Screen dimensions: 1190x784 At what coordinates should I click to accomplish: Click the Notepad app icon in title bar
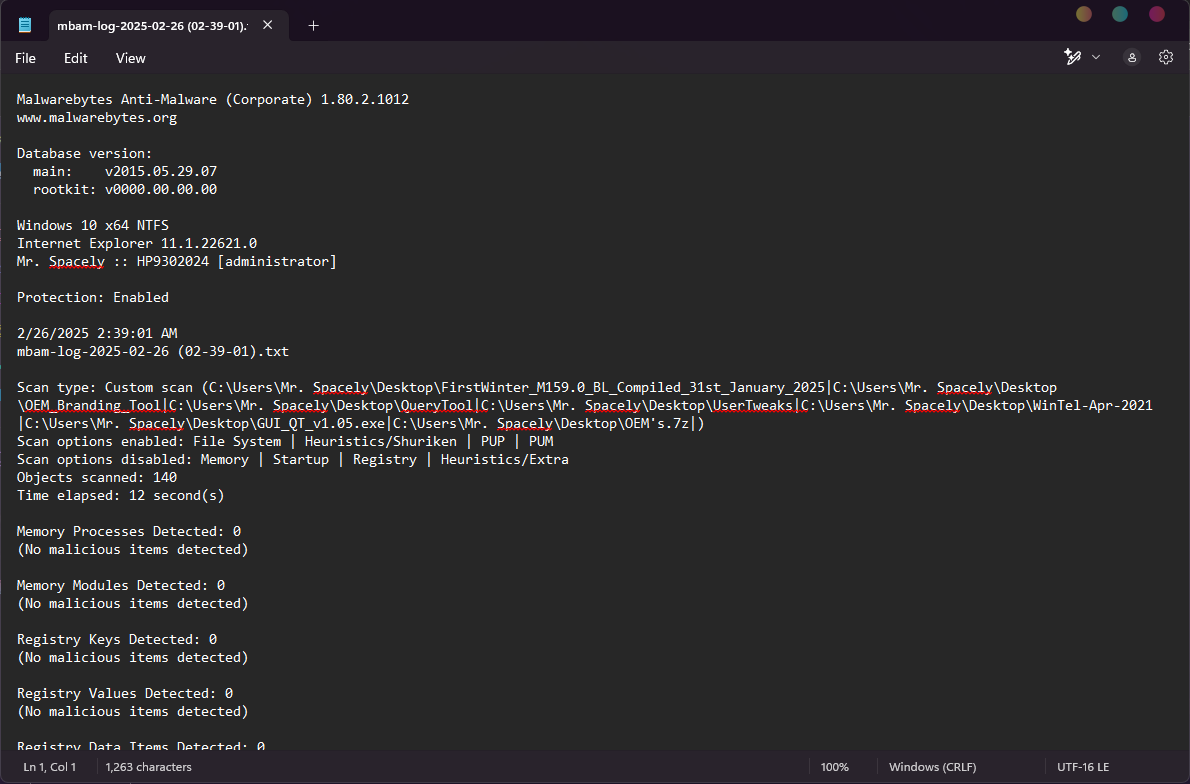(25, 25)
